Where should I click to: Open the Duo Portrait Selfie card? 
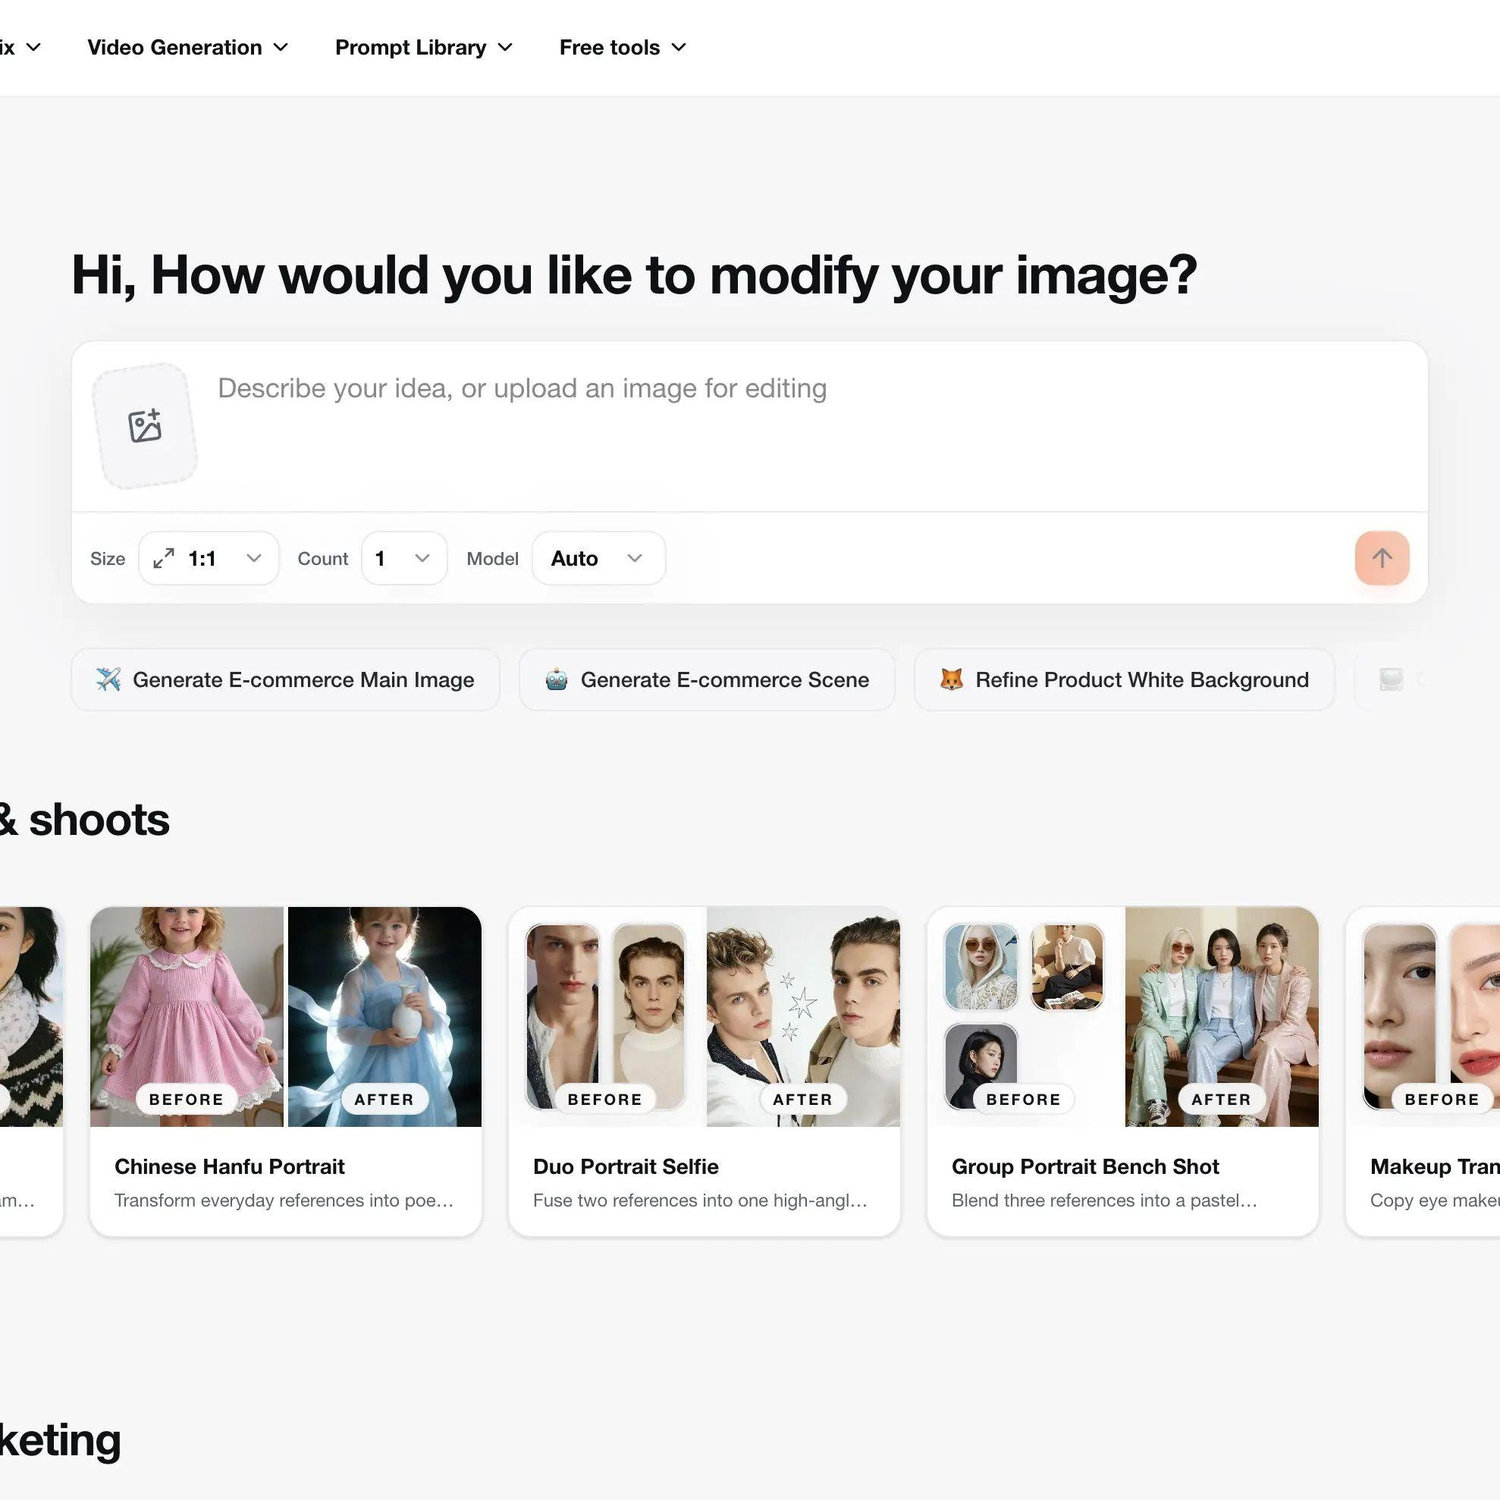[x=704, y=1071]
